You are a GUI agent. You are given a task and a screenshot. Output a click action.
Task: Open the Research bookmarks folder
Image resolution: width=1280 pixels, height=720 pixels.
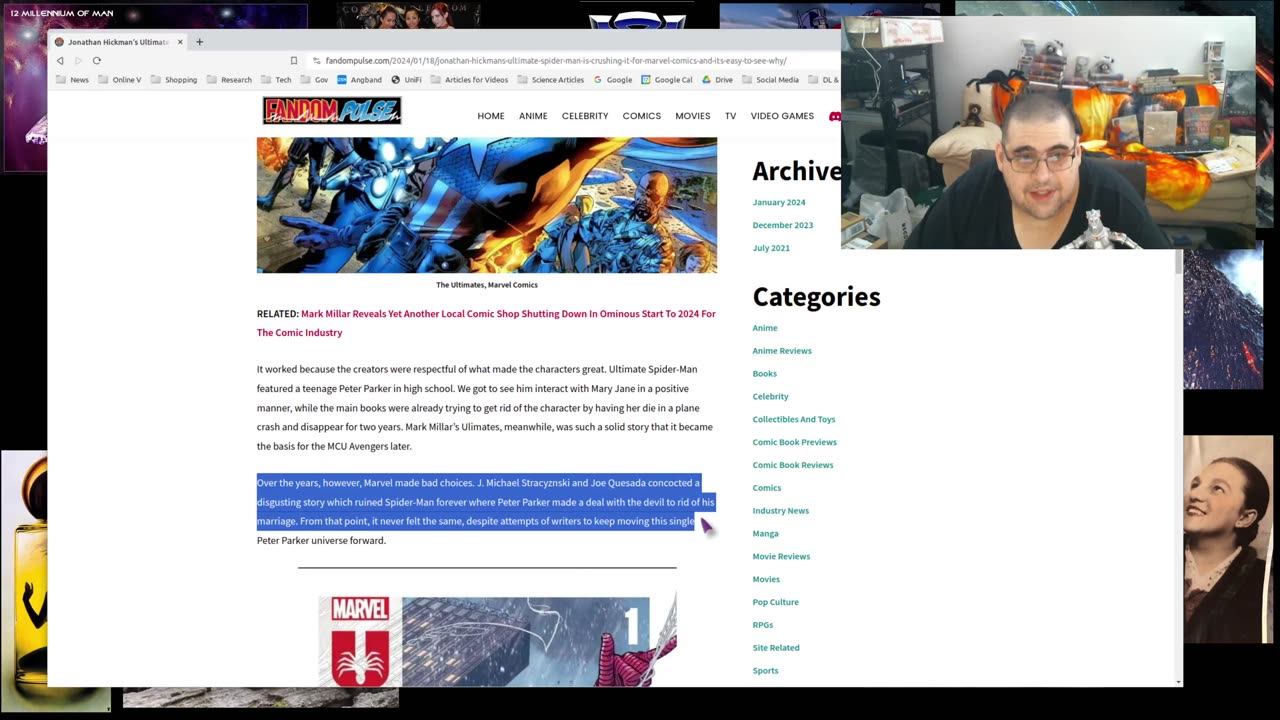click(x=229, y=80)
